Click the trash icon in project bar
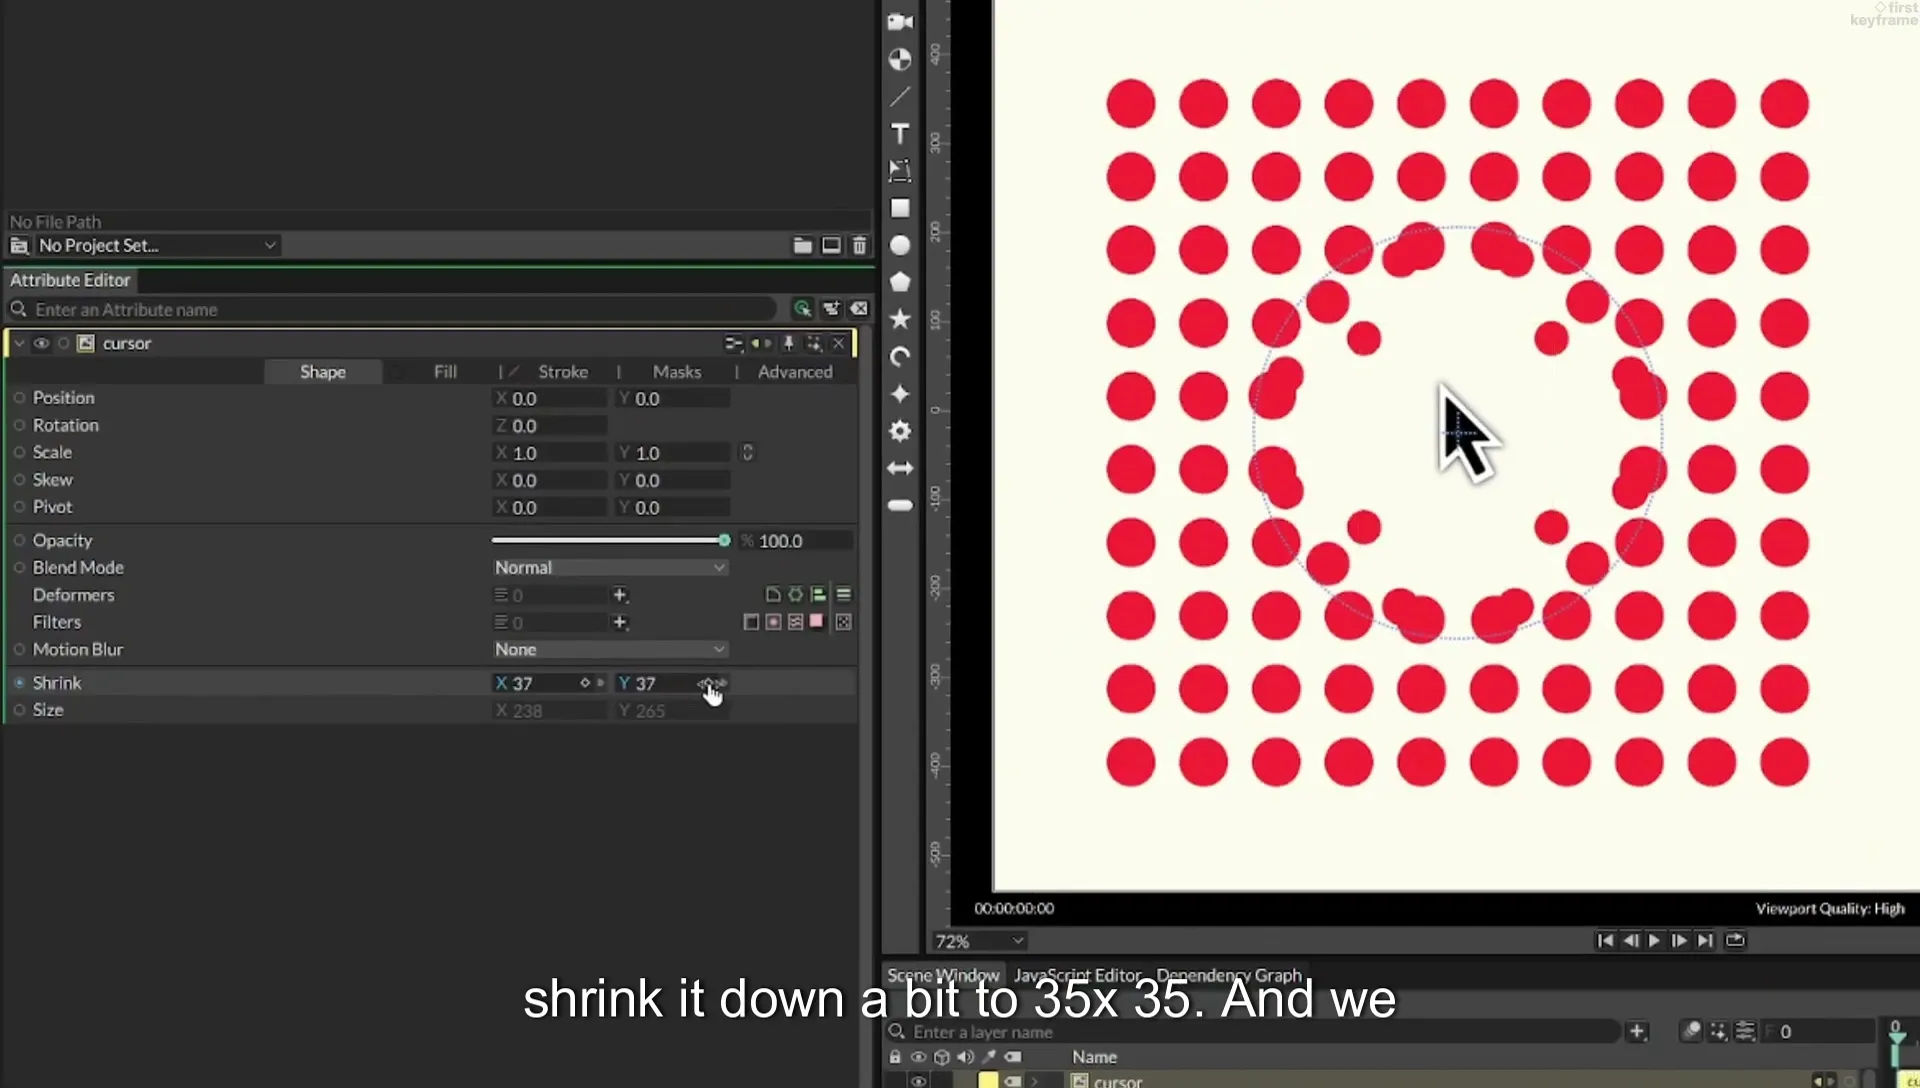This screenshot has height=1088, width=1920. coord(859,245)
